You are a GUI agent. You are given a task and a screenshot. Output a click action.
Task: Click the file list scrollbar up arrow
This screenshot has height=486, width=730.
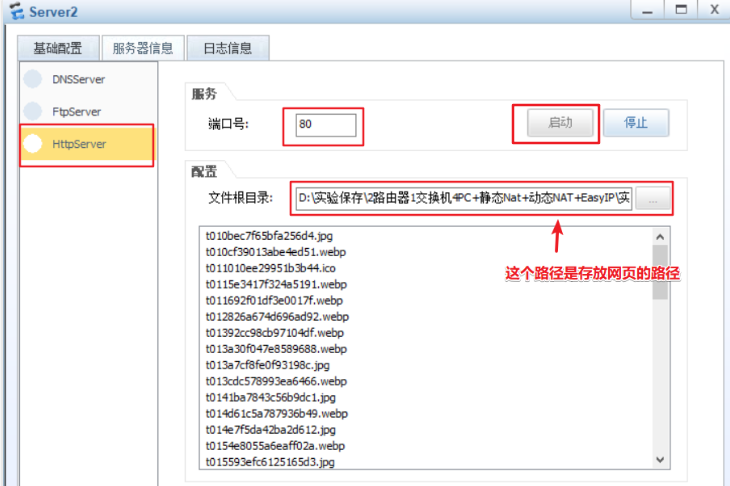click(x=660, y=237)
